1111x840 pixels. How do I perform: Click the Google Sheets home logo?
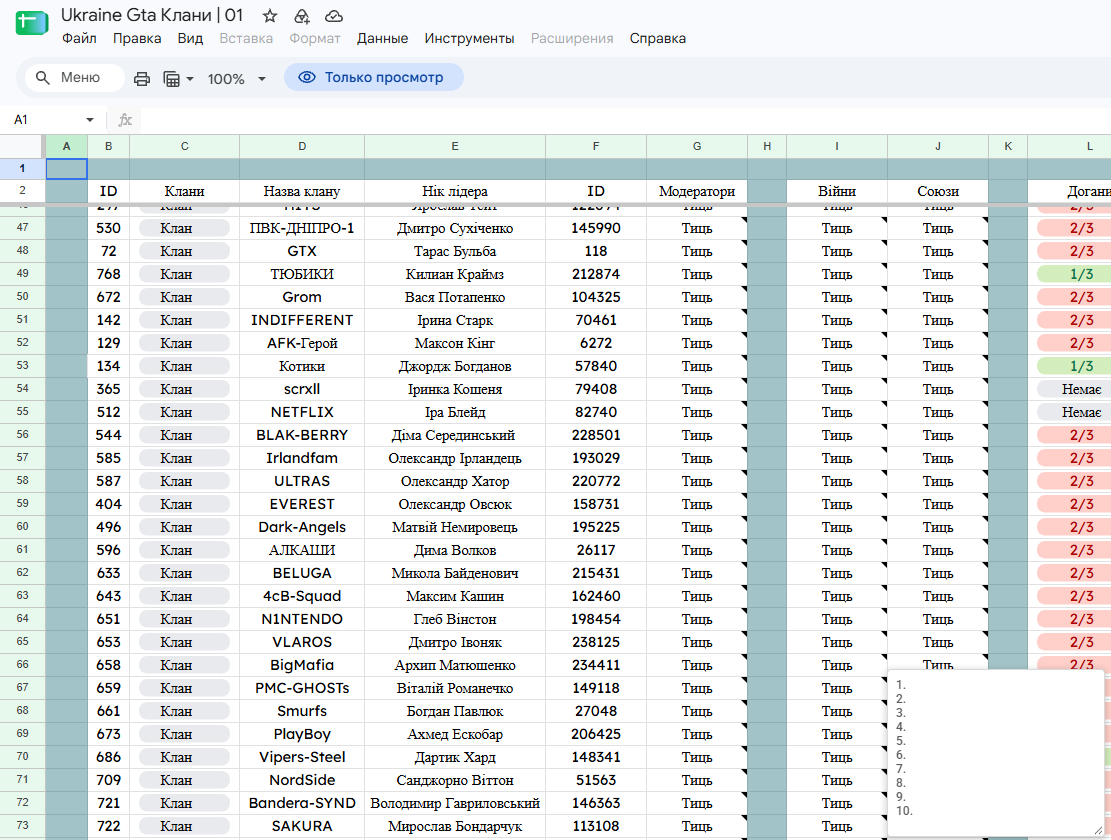[31, 22]
